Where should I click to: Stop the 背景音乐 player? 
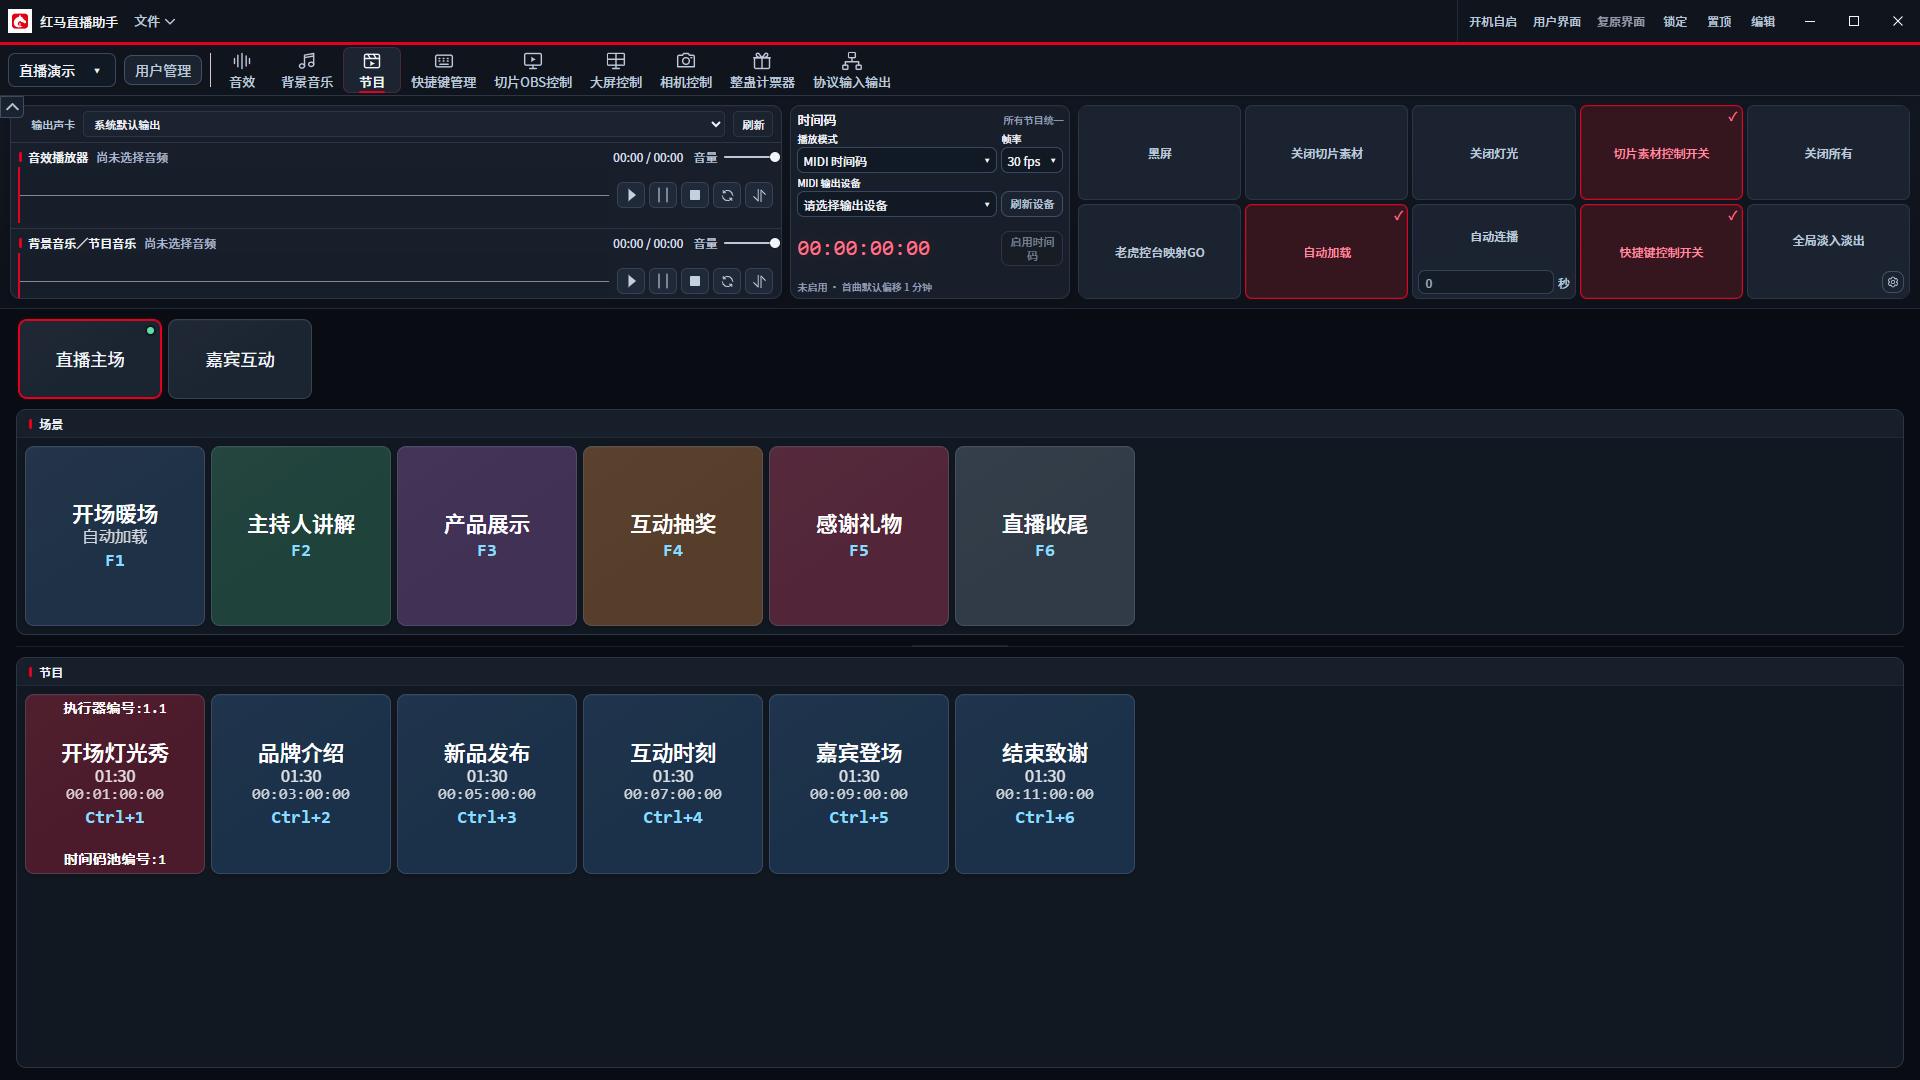point(695,281)
